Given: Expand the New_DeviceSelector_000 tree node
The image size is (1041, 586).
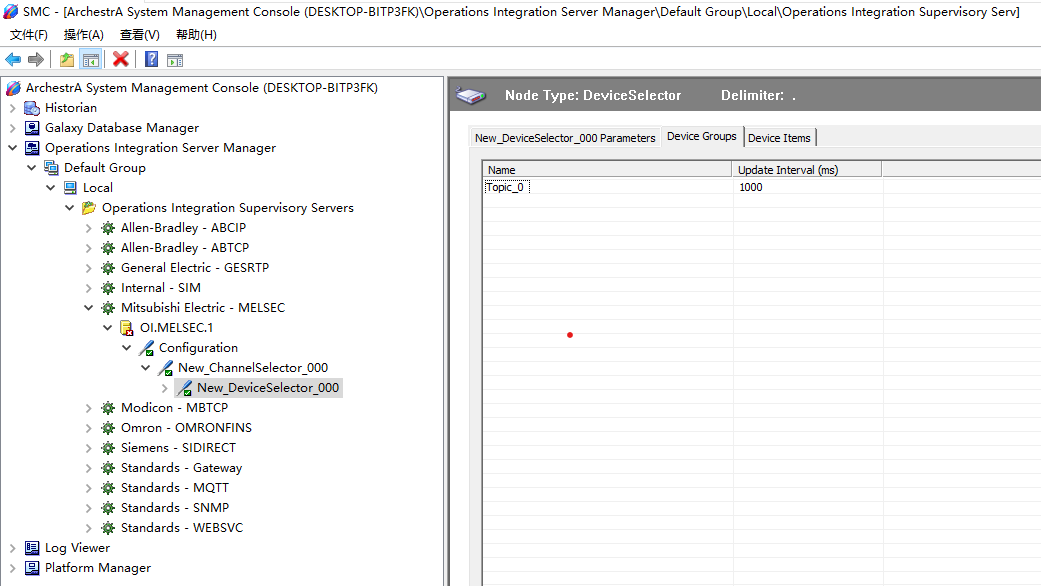Looking at the screenshot, I should 165,388.
